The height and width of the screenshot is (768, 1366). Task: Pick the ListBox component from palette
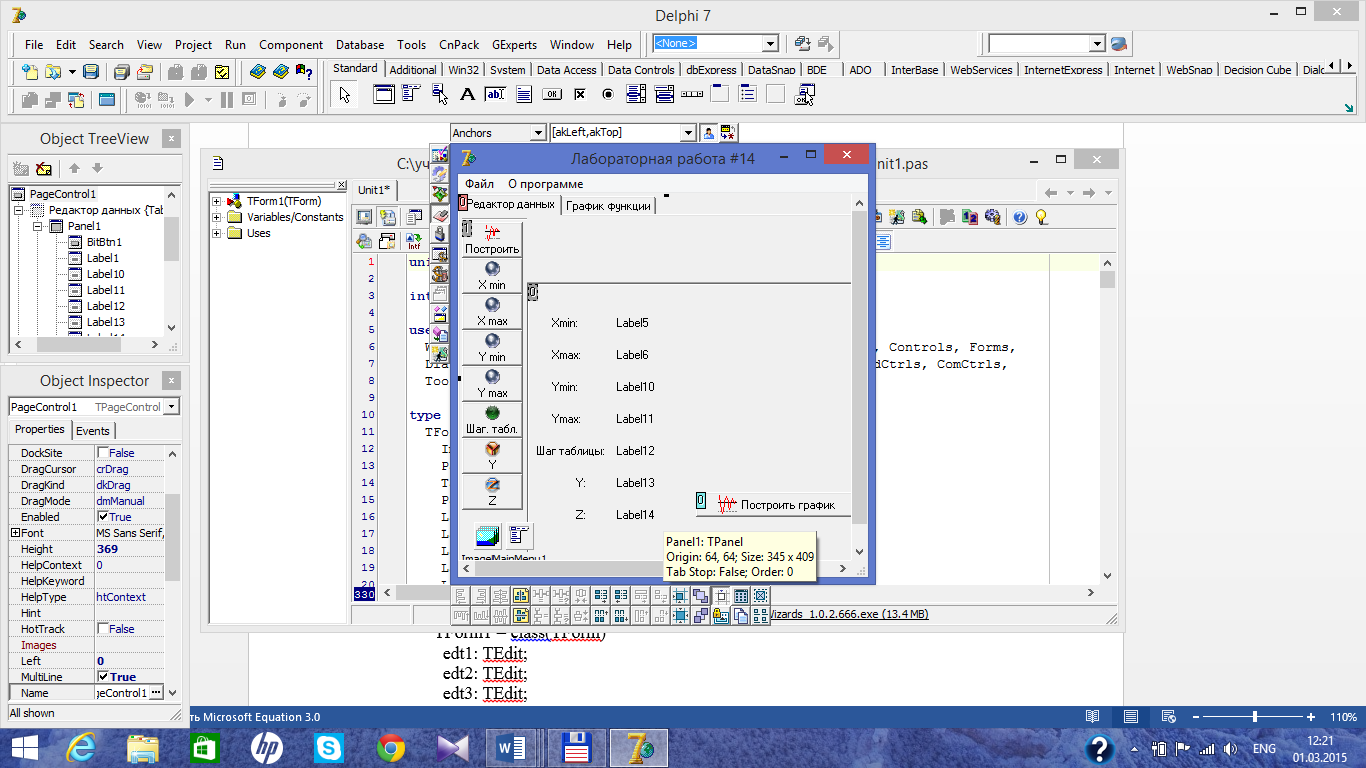pyautogui.click(x=635, y=95)
